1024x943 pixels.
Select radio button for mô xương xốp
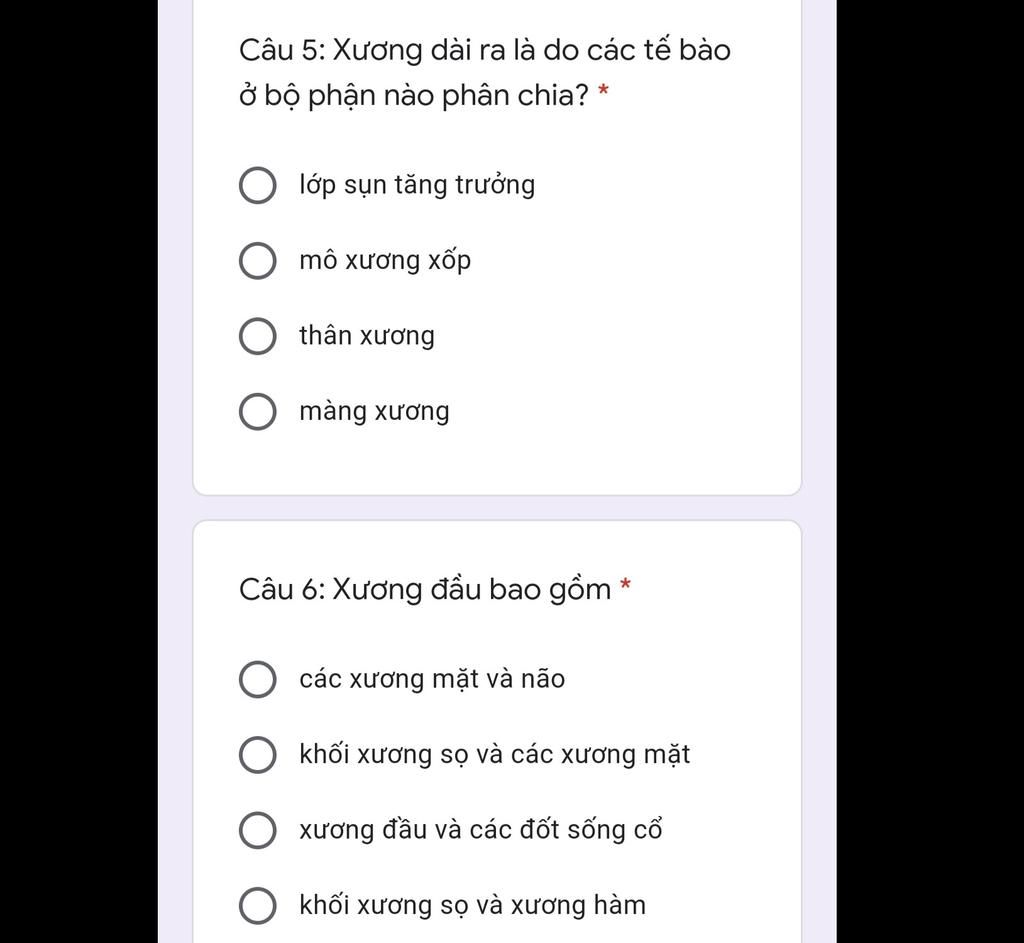257,261
